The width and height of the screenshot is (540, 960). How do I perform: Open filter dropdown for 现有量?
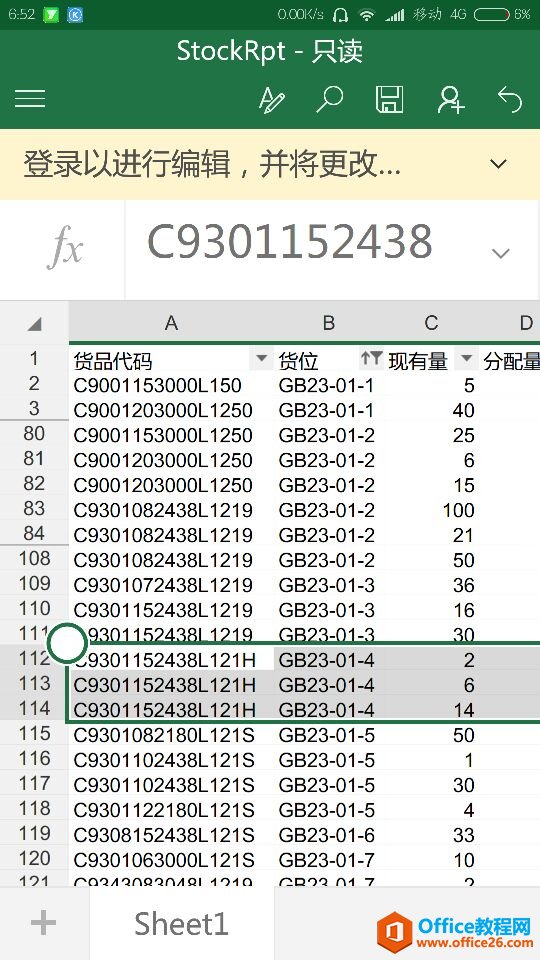point(468,359)
